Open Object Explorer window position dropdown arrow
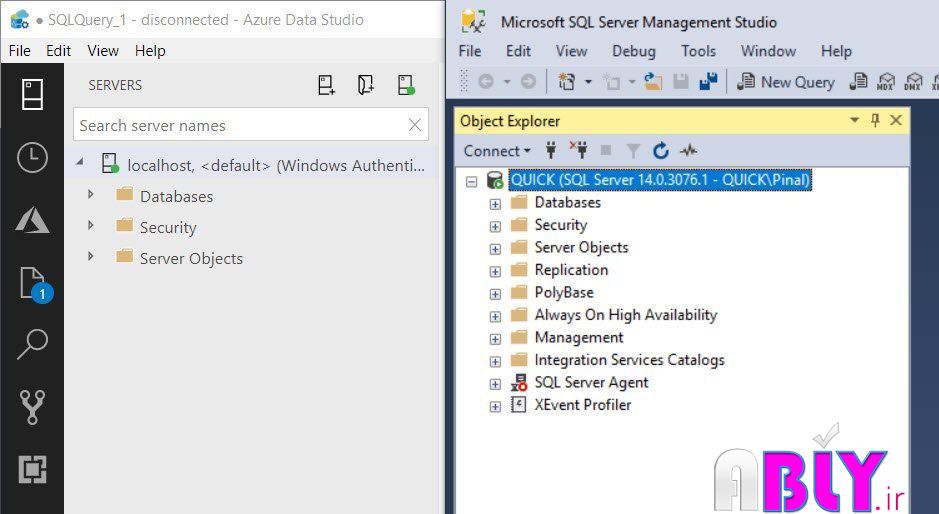 [x=855, y=120]
